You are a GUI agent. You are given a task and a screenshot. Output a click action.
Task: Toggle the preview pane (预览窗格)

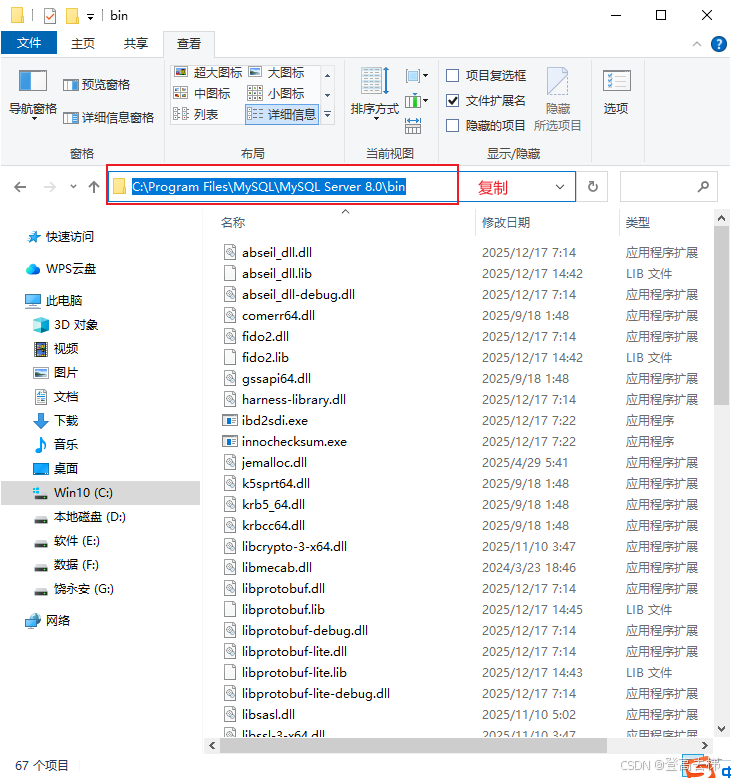pyautogui.click(x=96, y=85)
